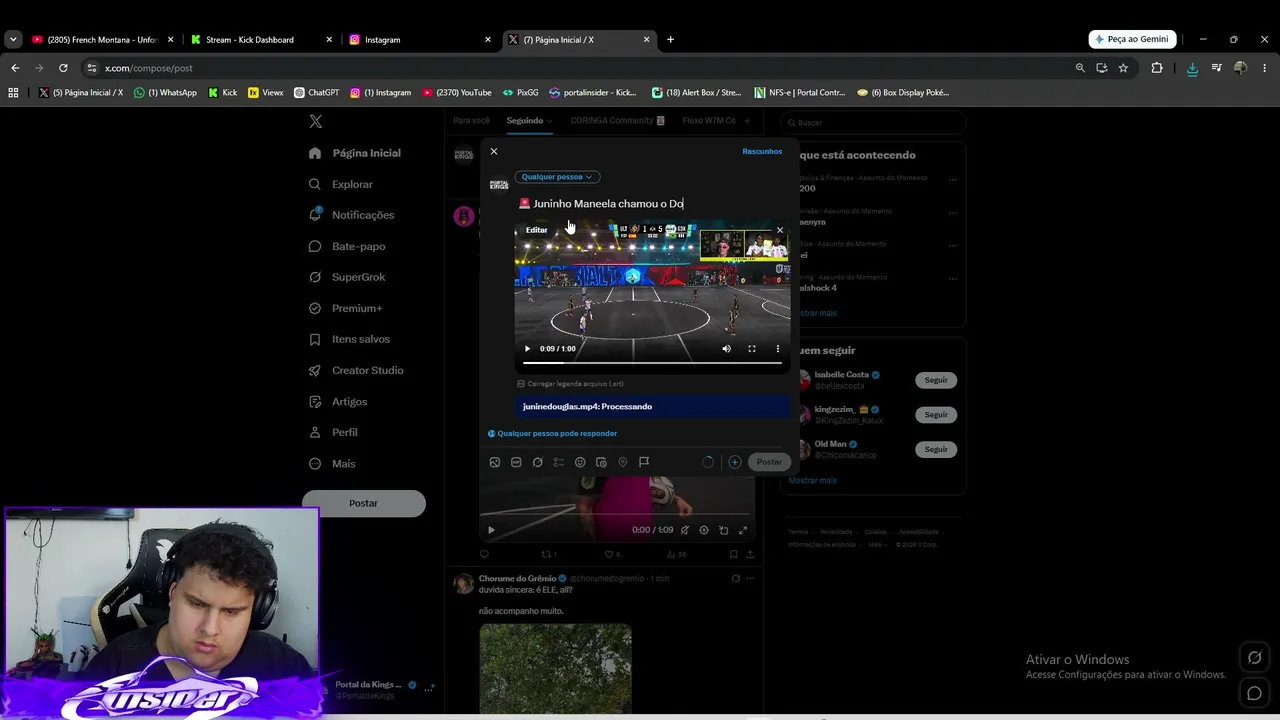Open the GIF picker in composer
The height and width of the screenshot is (720, 1280).
[x=516, y=462]
